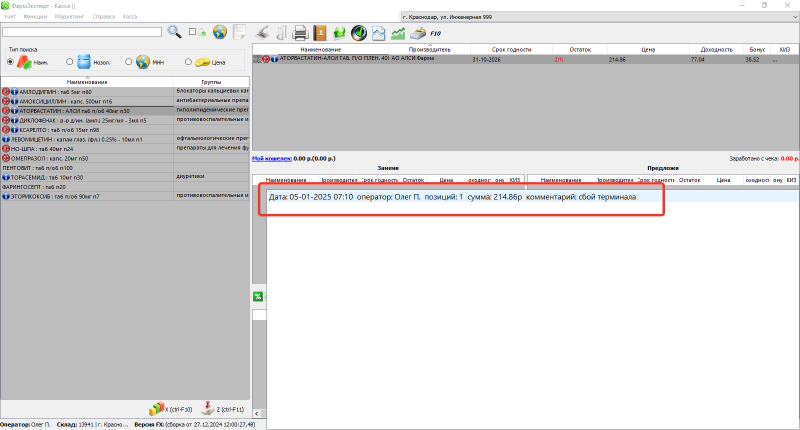This screenshot has width=800, height=430.
Task: Click the hole-punch stamp toolbar icon
Action: click(x=262, y=33)
